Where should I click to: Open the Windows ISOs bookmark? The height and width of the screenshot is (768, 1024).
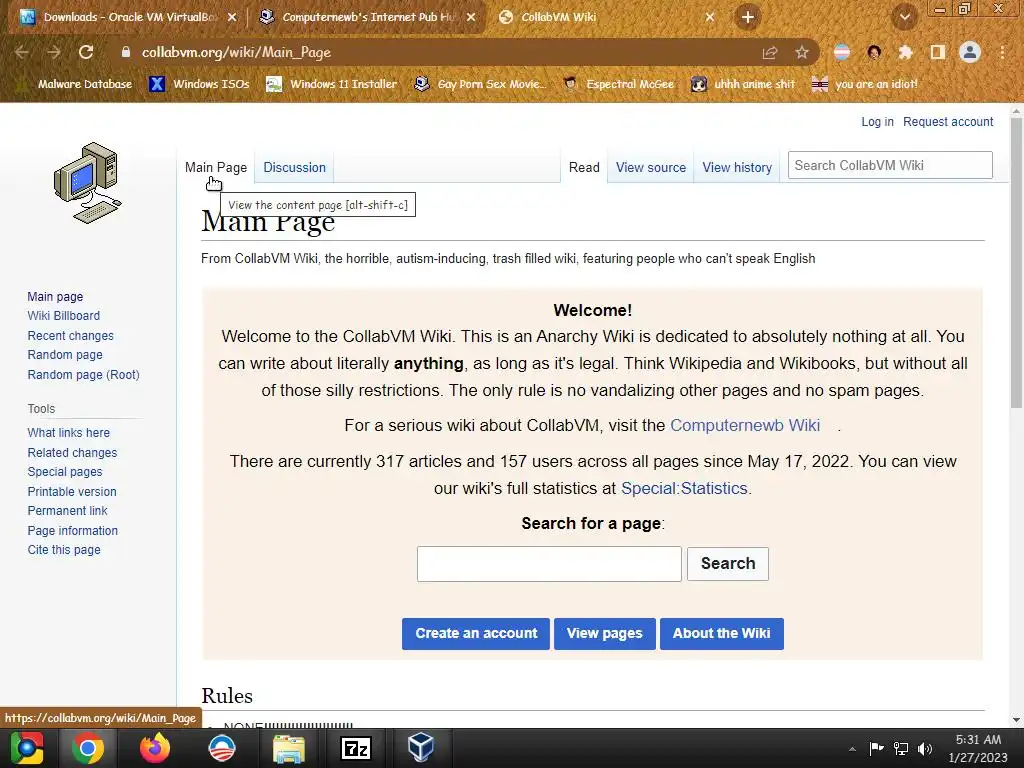pos(200,84)
